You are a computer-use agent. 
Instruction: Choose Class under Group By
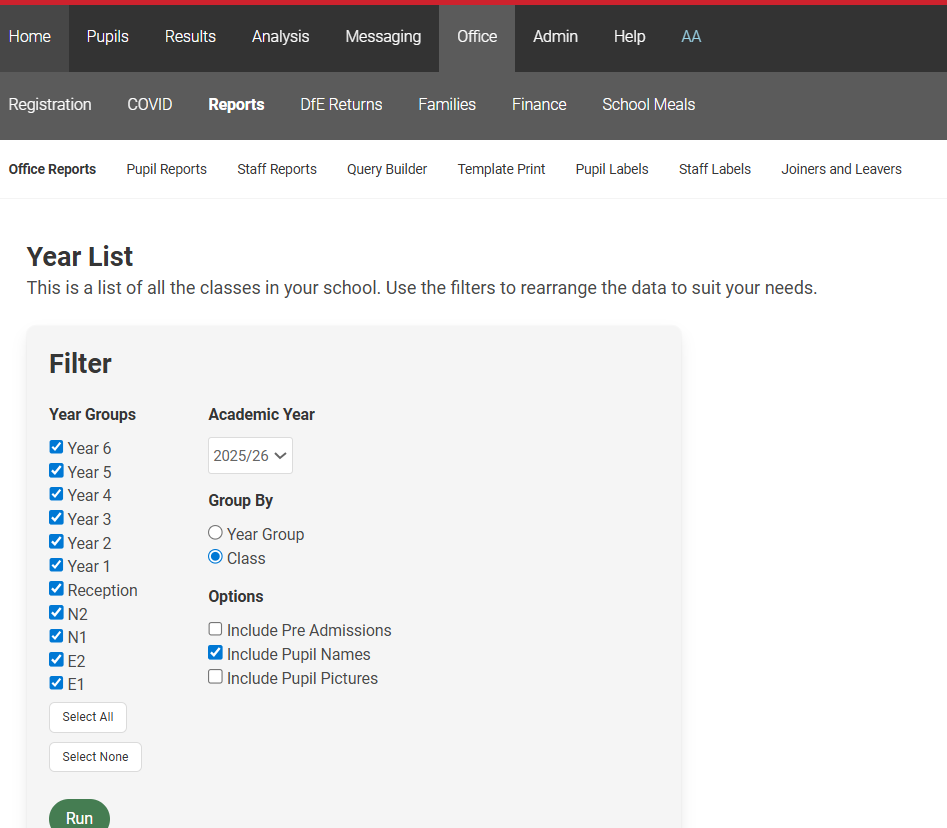[x=215, y=557]
